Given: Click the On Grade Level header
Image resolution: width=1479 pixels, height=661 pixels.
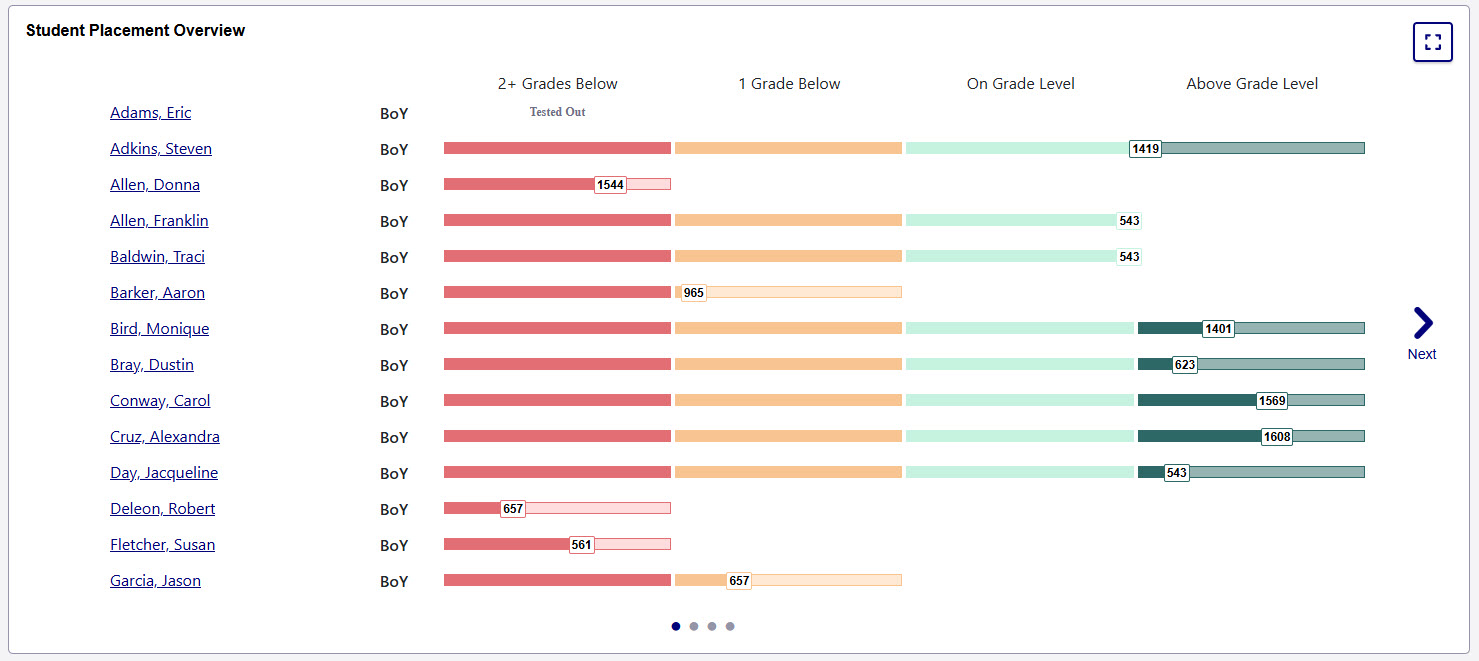Looking at the screenshot, I should click(1020, 84).
